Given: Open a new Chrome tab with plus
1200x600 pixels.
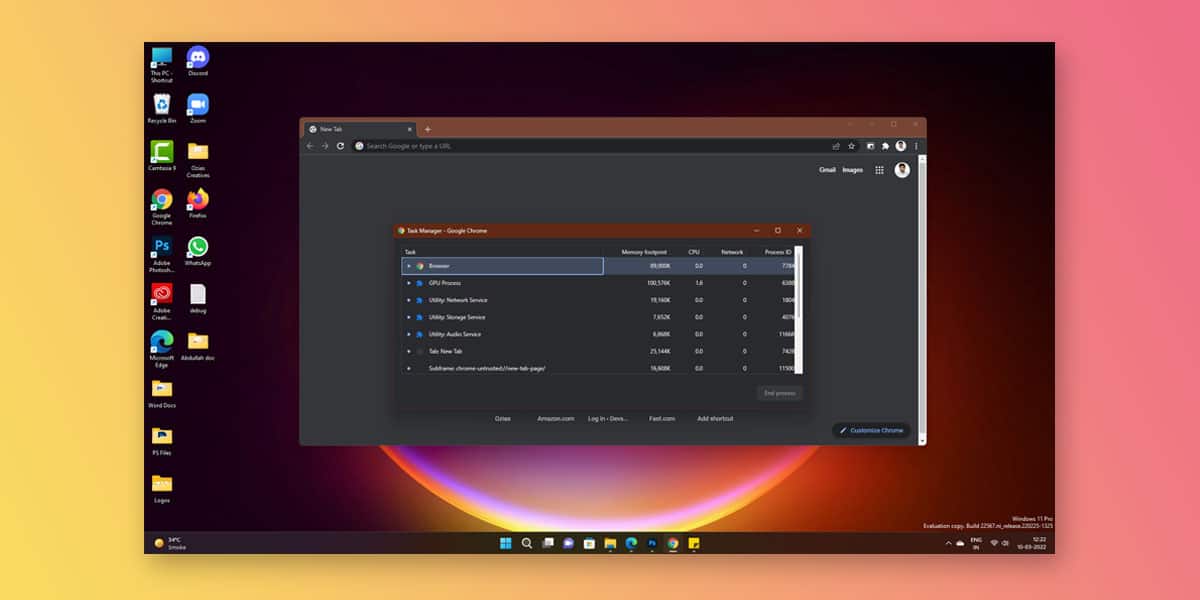Looking at the screenshot, I should pos(427,129).
